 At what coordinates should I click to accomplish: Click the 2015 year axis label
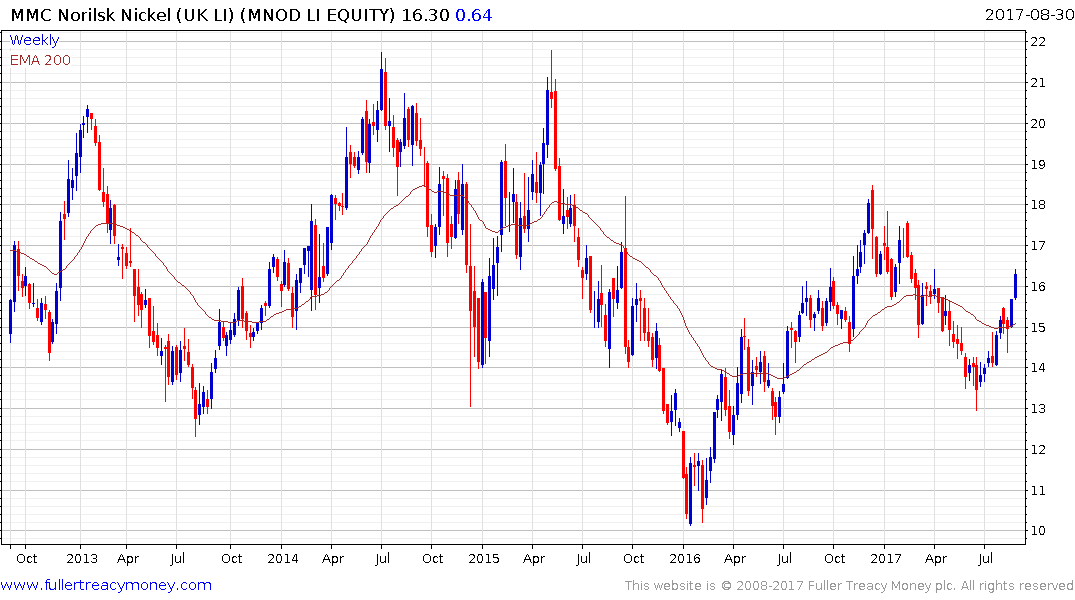(x=484, y=558)
